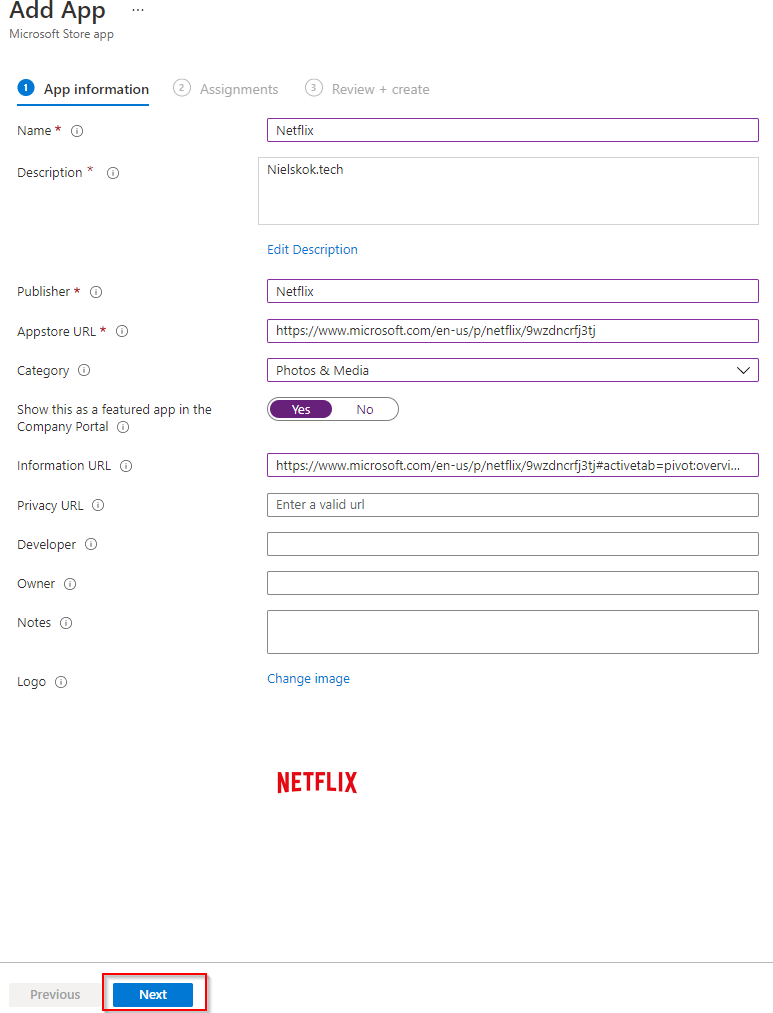Click the Previous button
This screenshot has width=773, height=1013.
[x=55, y=994]
